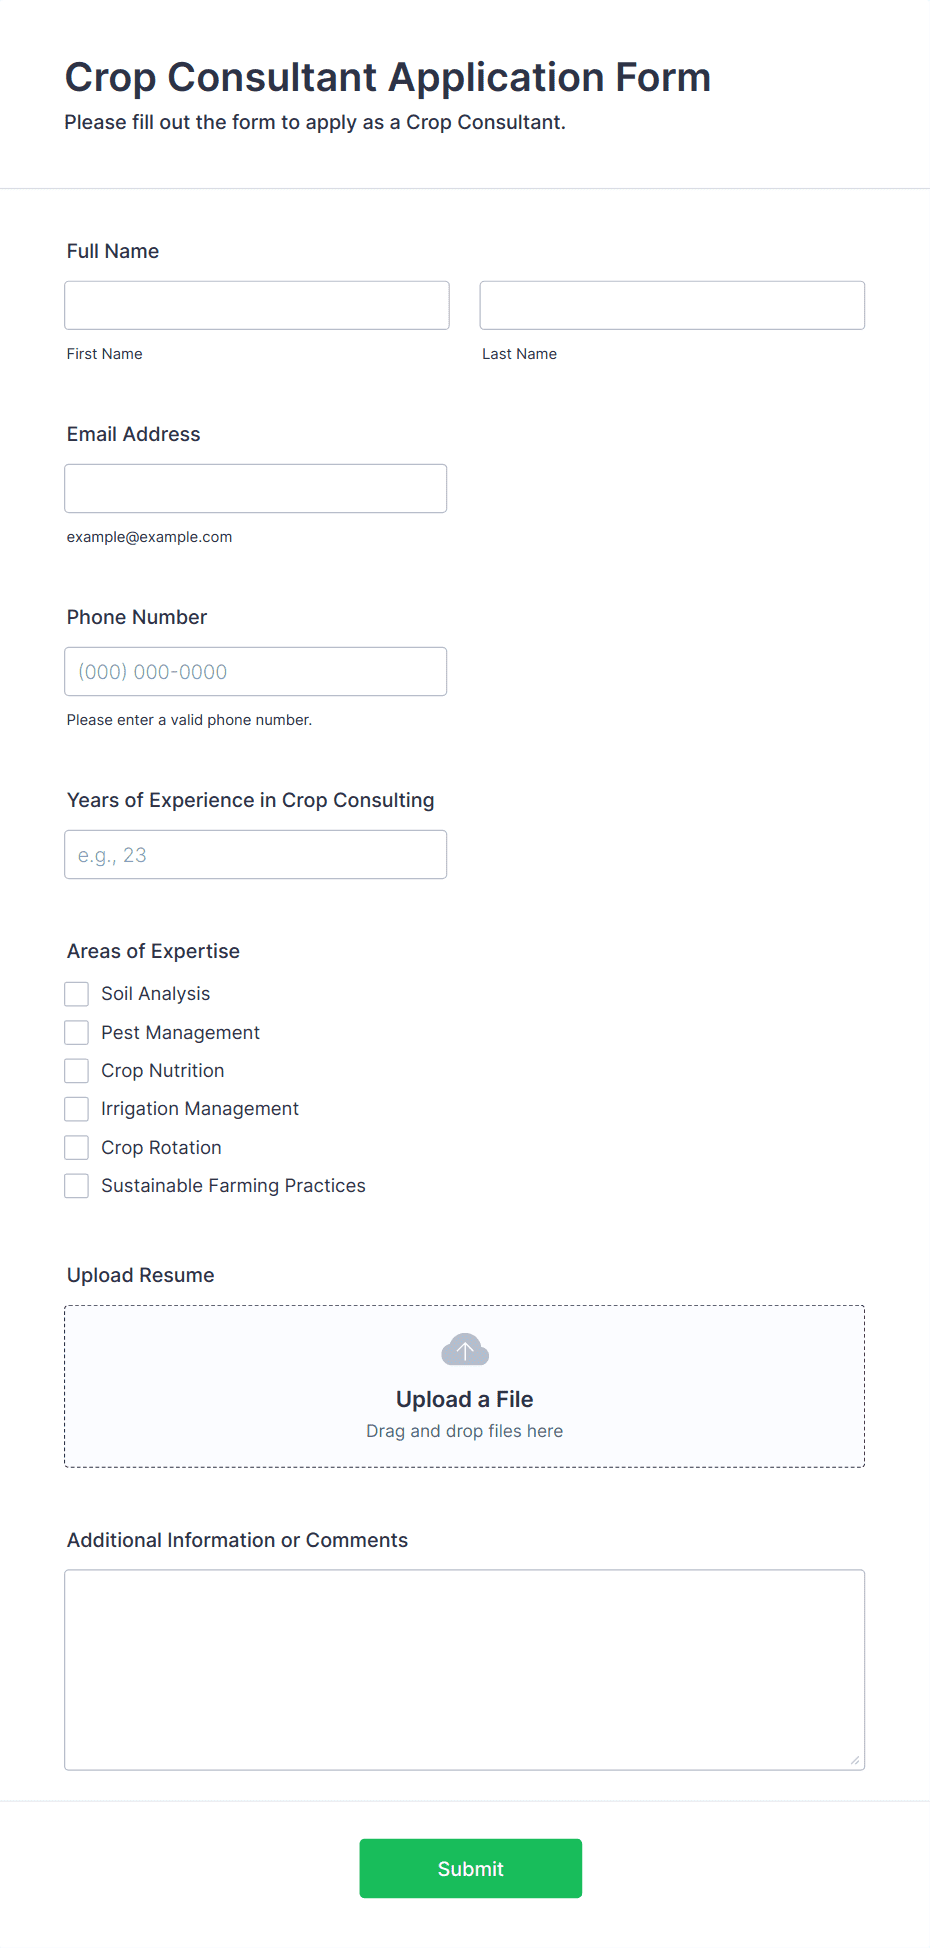
Task: Enable the Crop Nutrition checkbox
Action: [x=77, y=1071]
